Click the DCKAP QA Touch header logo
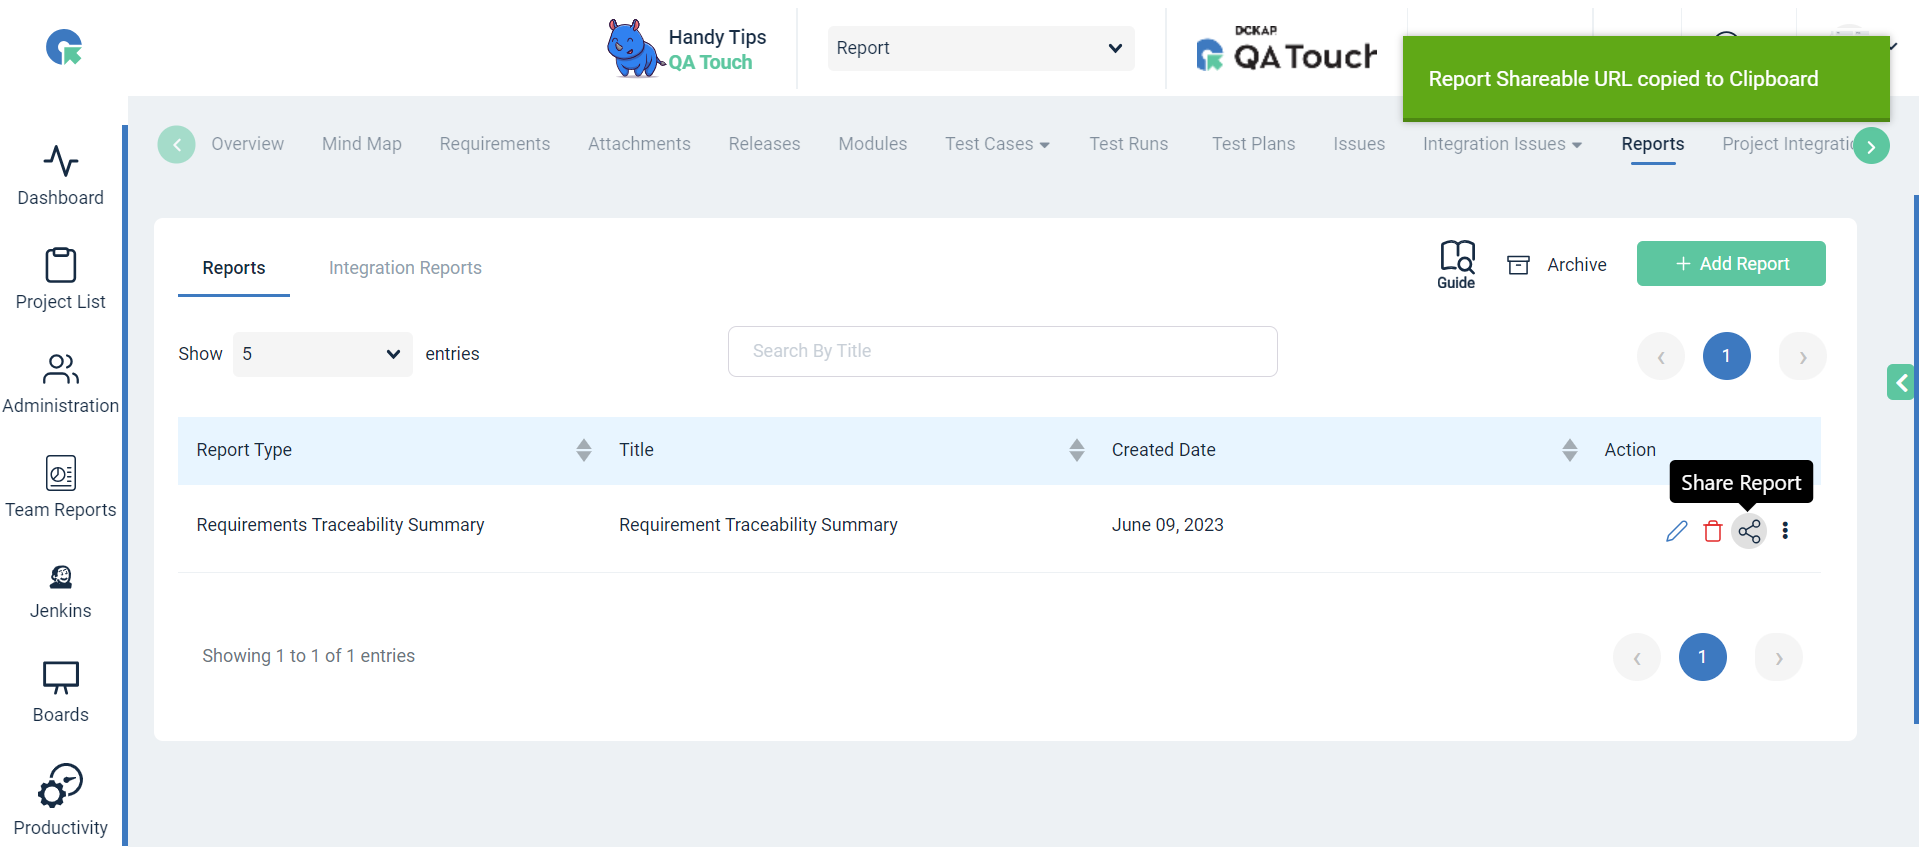The width and height of the screenshot is (1919, 847). pos(1287,50)
